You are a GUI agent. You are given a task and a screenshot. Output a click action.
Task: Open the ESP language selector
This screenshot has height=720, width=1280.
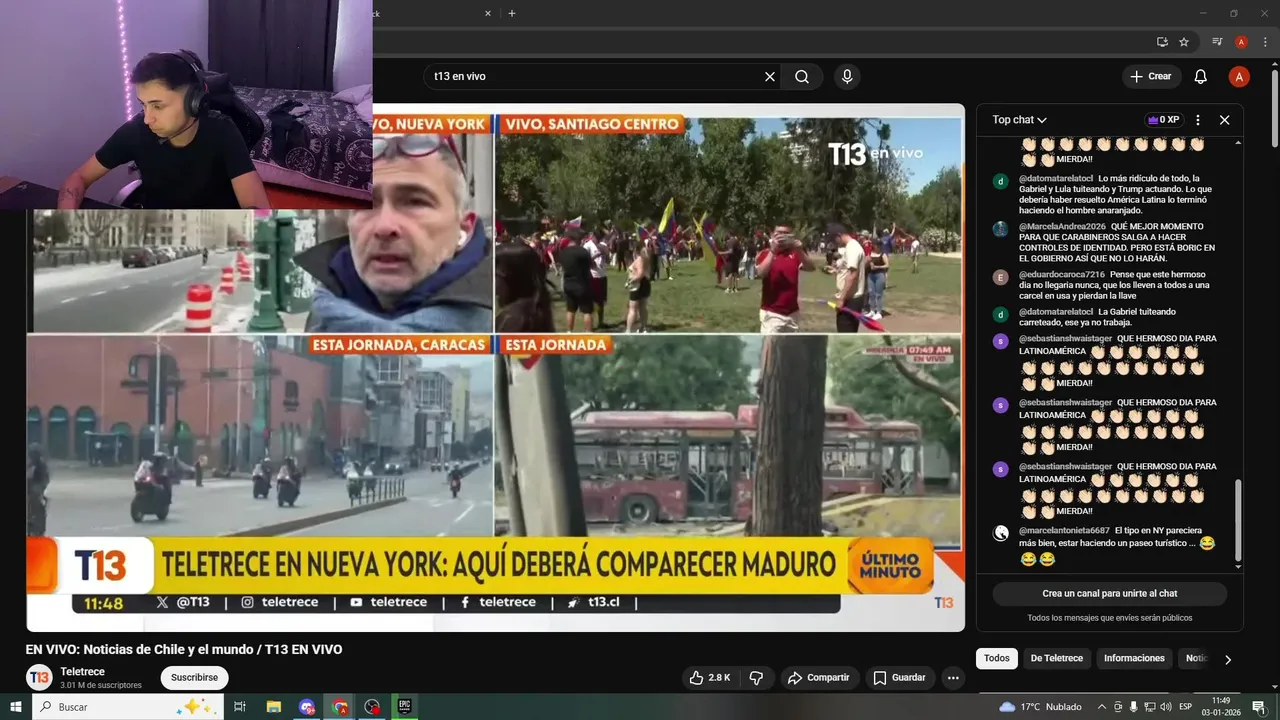1186,707
